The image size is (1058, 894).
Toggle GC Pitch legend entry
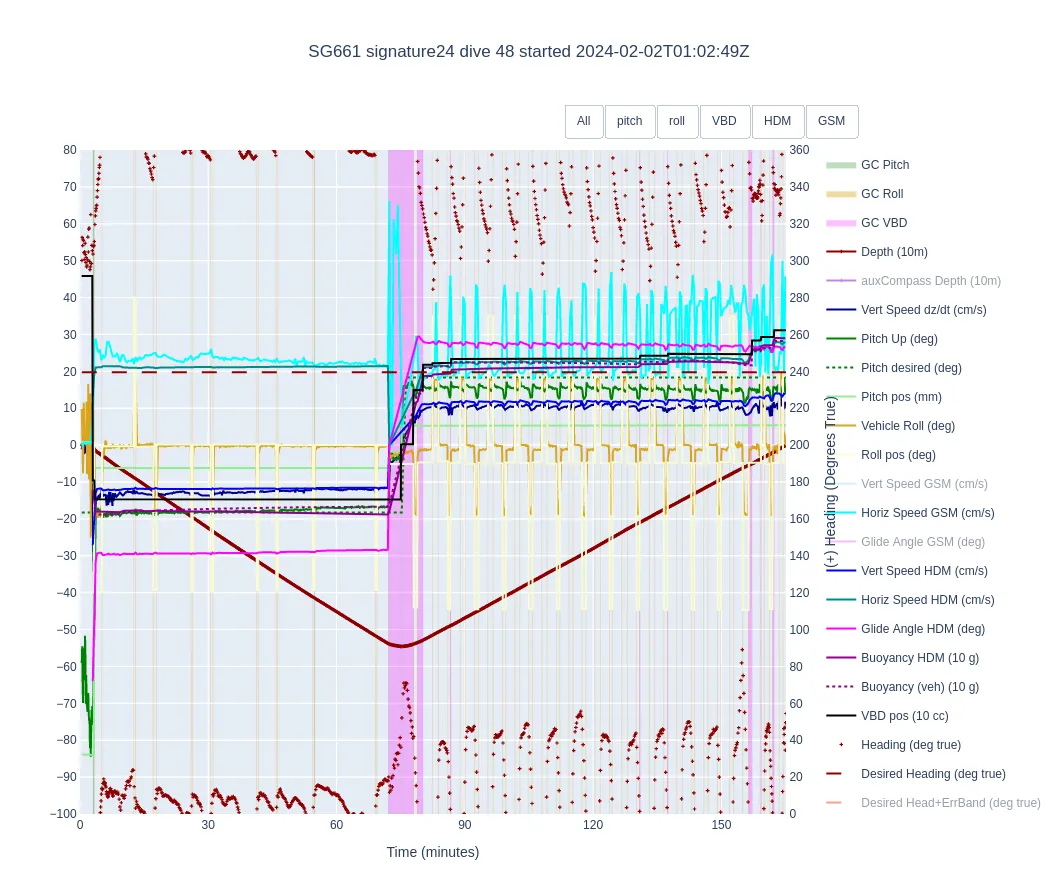(884, 165)
